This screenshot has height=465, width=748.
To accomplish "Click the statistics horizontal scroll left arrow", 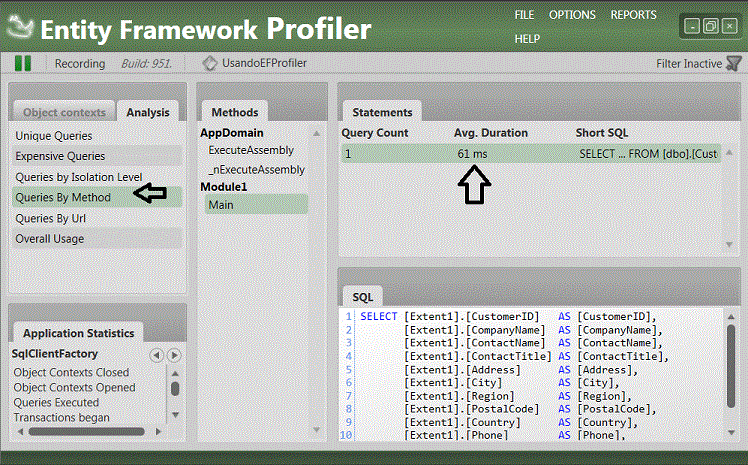I will click(20, 432).
